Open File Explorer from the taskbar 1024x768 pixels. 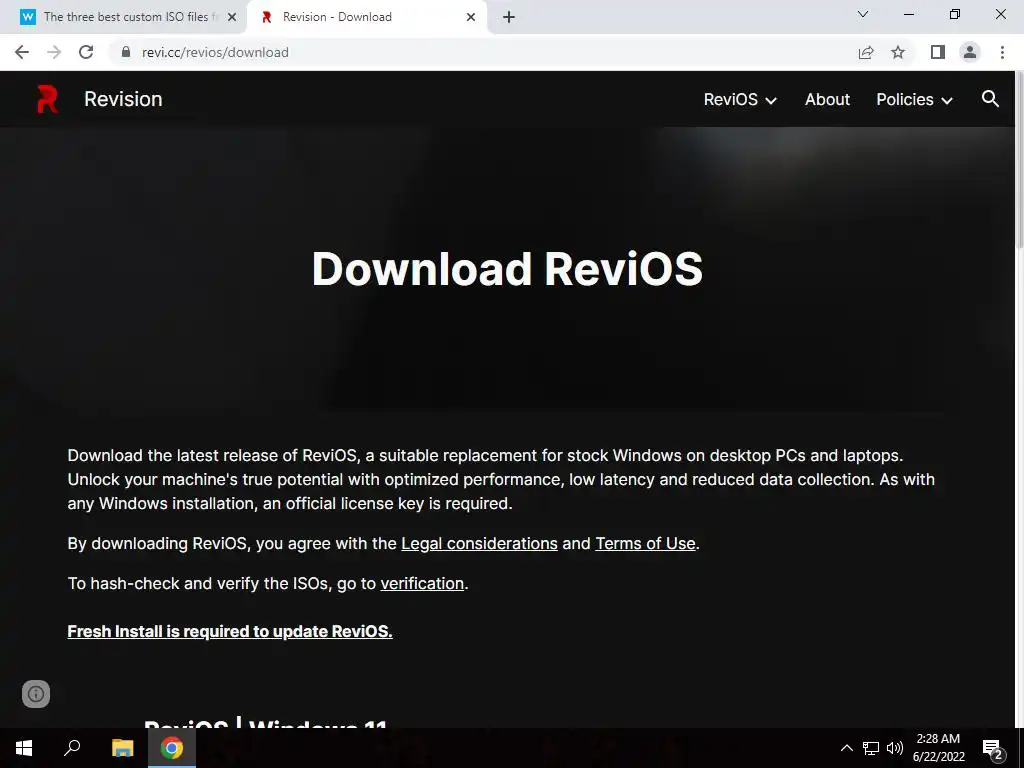122,748
